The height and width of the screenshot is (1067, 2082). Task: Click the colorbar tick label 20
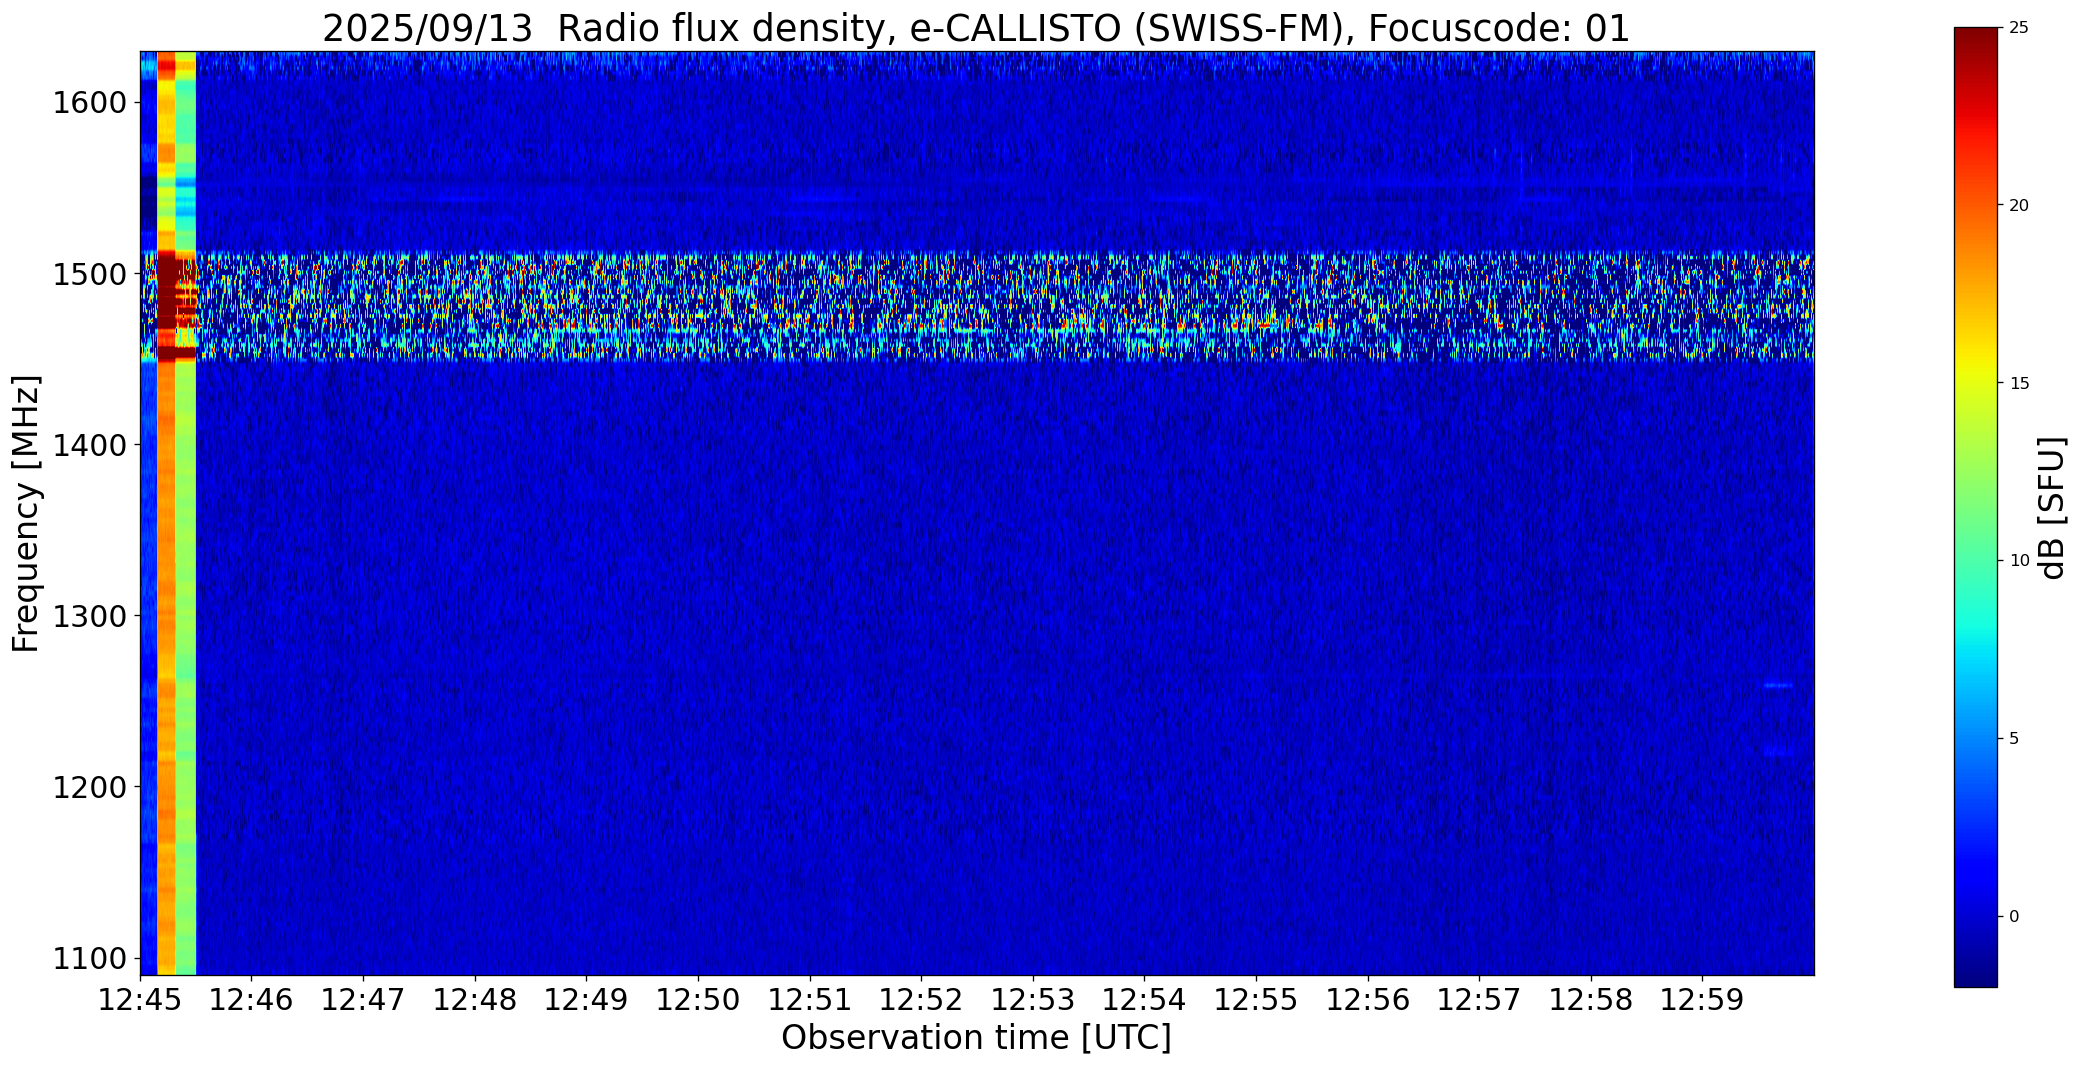click(x=2018, y=206)
